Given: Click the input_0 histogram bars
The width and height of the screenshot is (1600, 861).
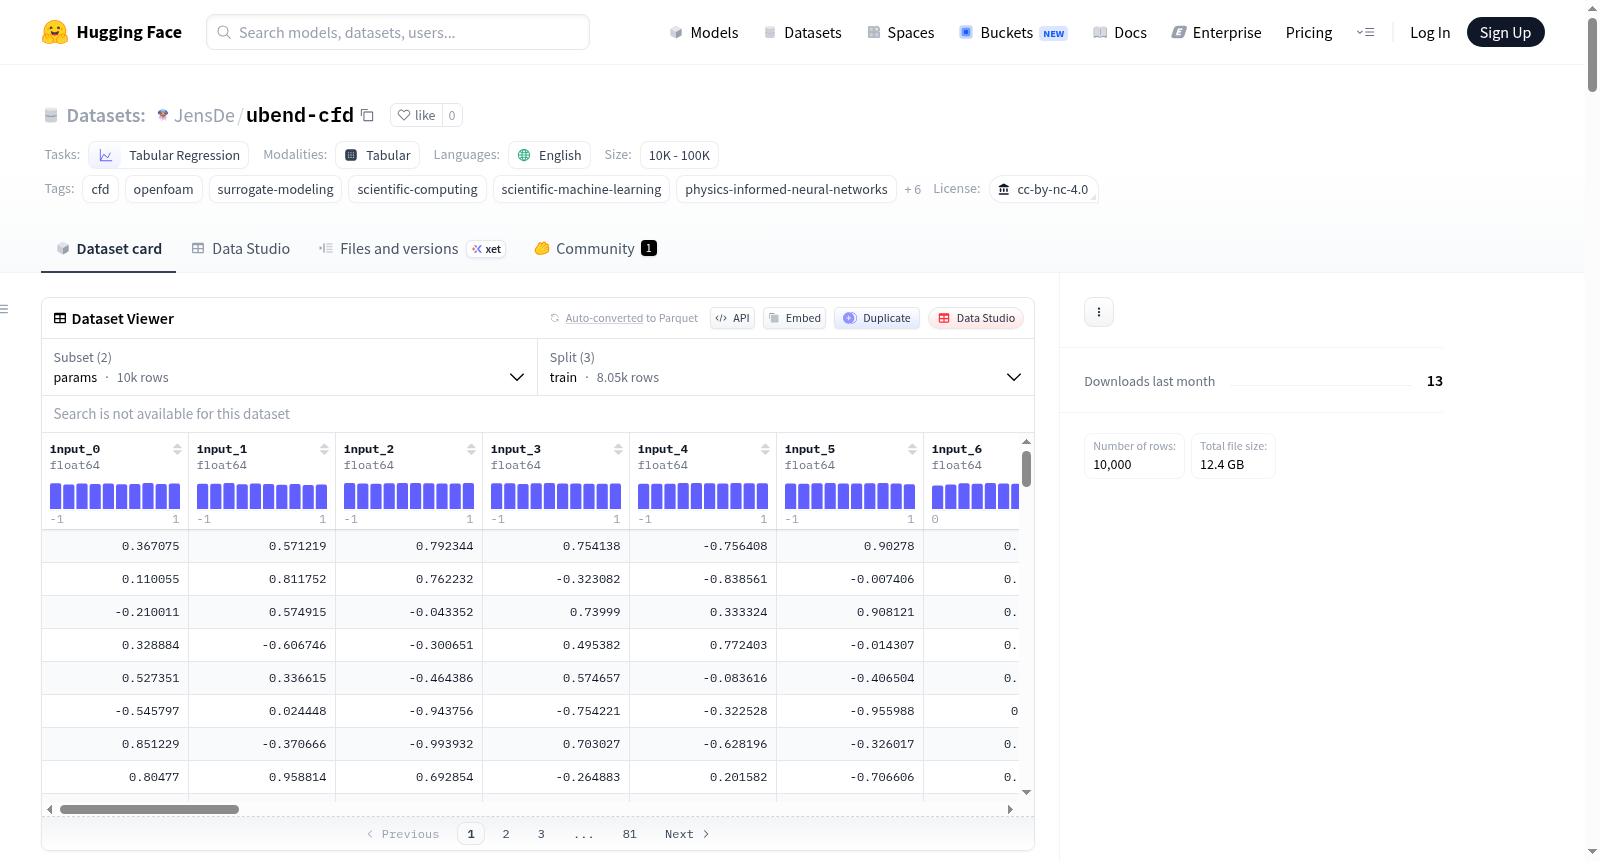Looking at the screenshot, I should [x=115, y=496].
